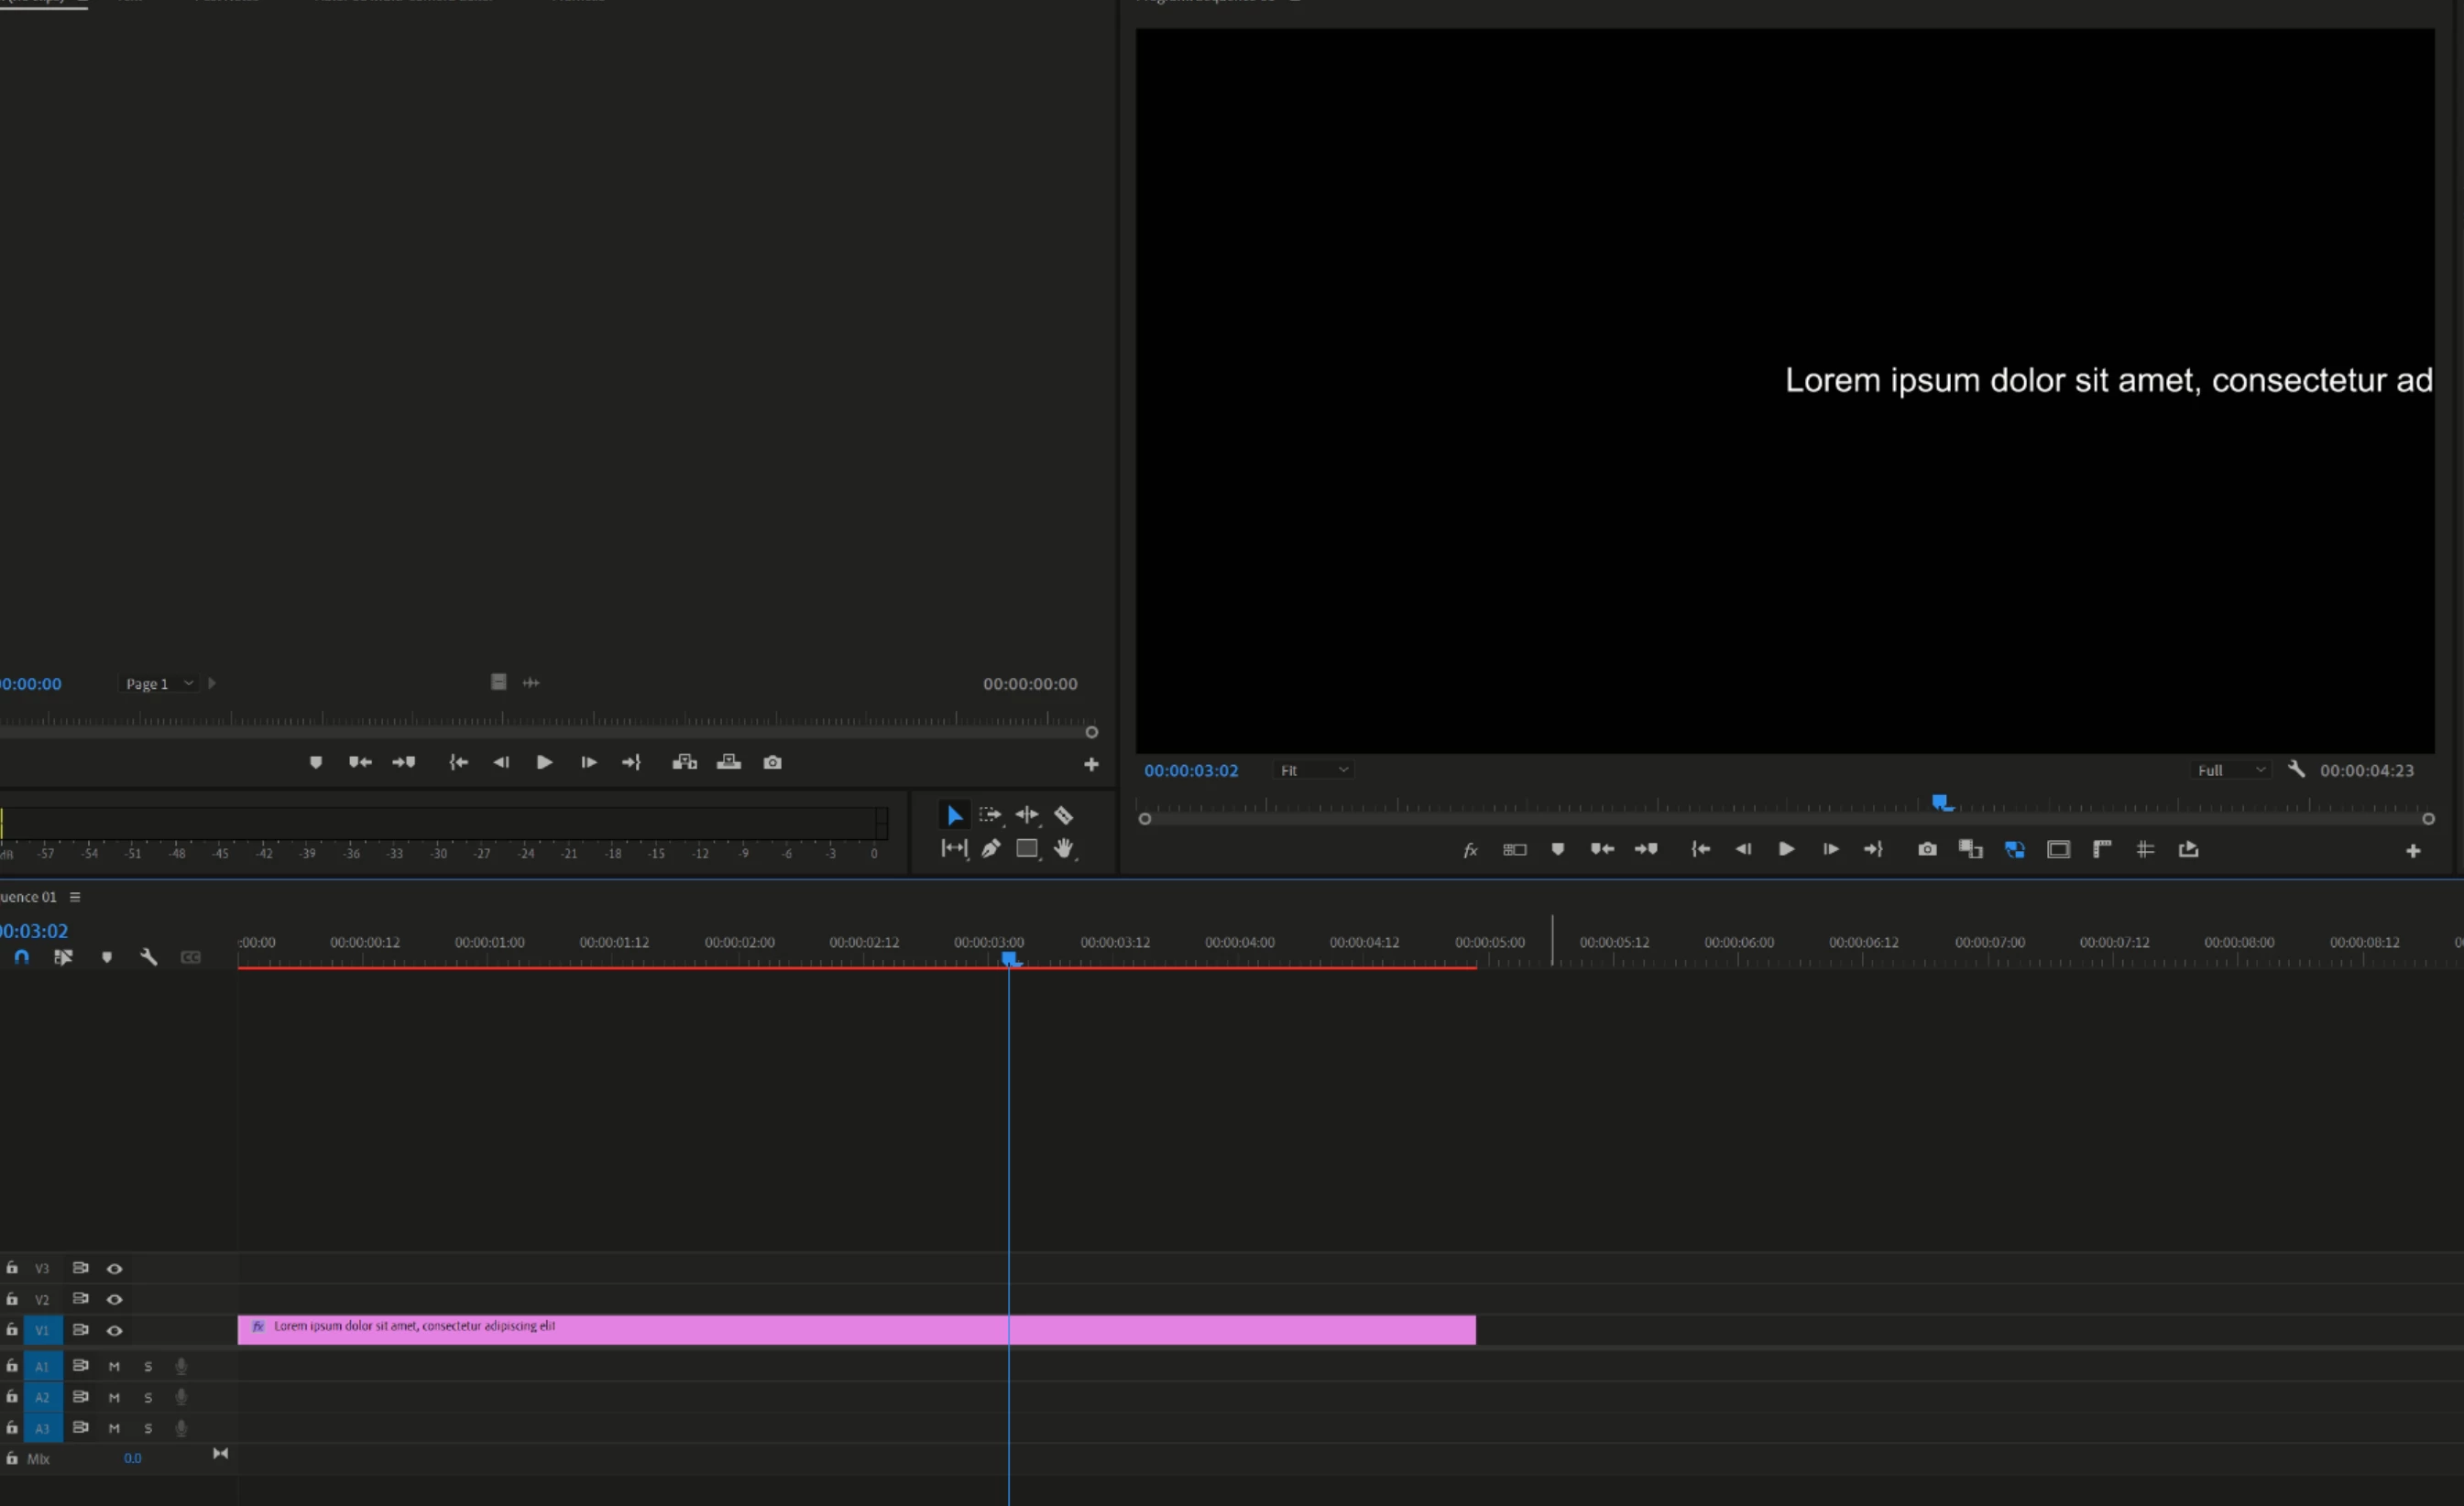Select the Razor tool

click(1063, 815)
